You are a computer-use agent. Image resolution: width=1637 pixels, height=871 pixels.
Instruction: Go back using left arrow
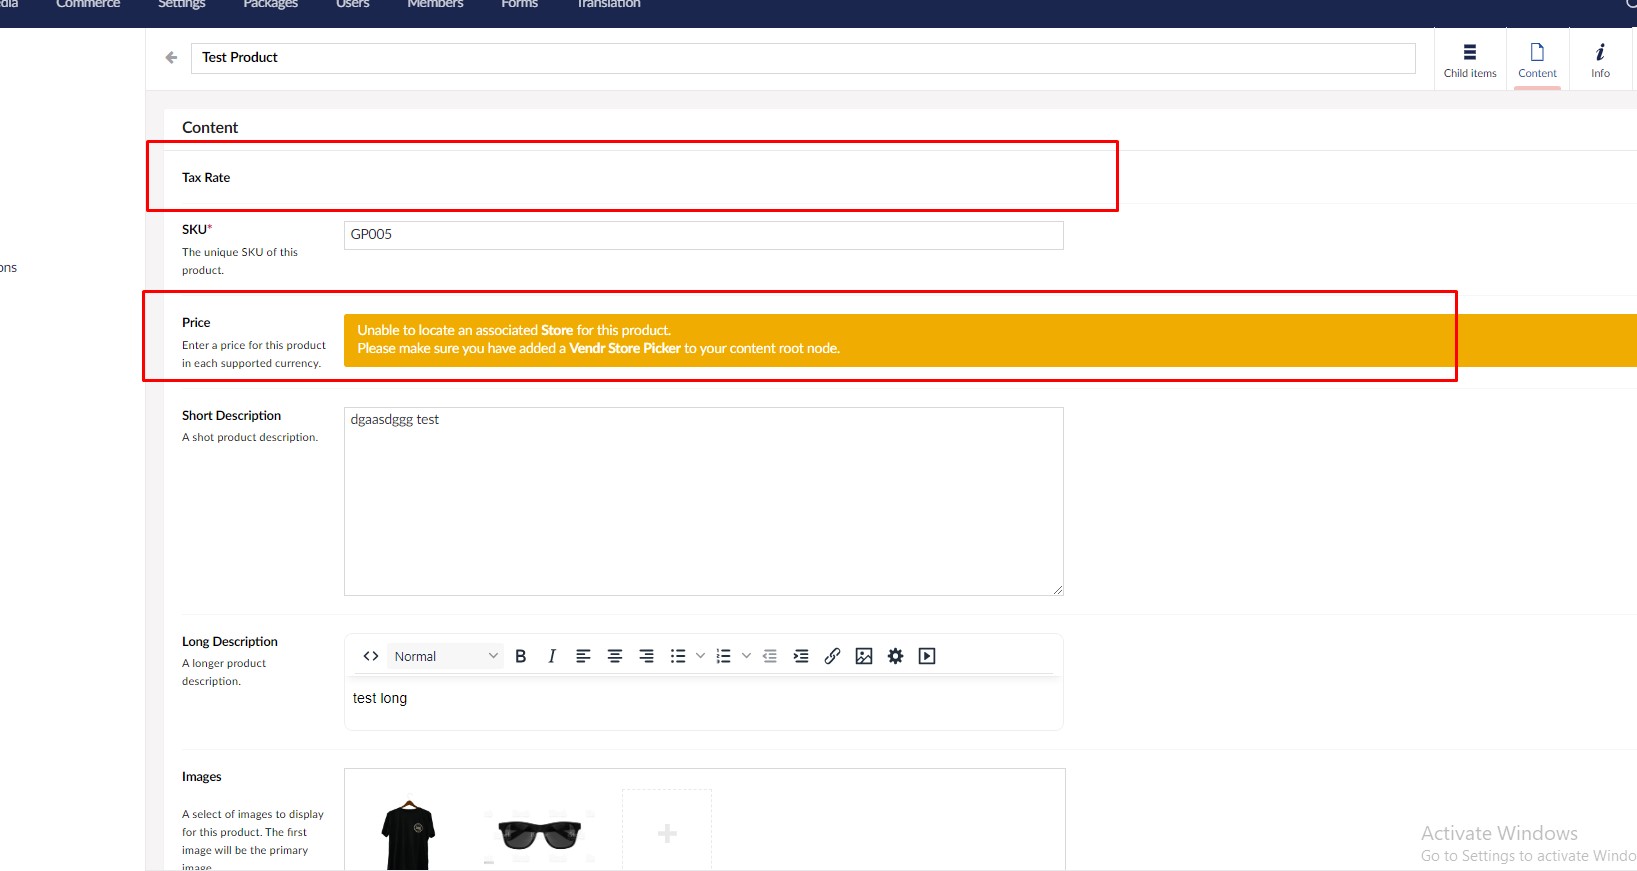tap(171, 58)
